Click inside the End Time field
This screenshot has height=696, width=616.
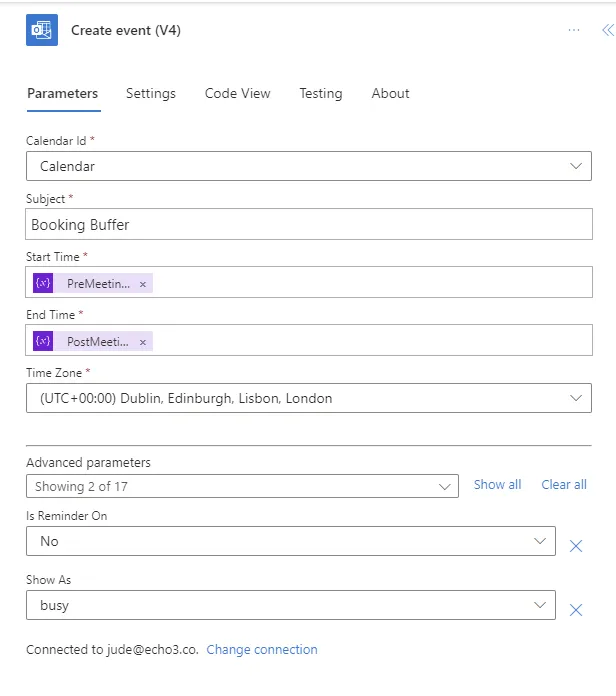coord(309,340)
